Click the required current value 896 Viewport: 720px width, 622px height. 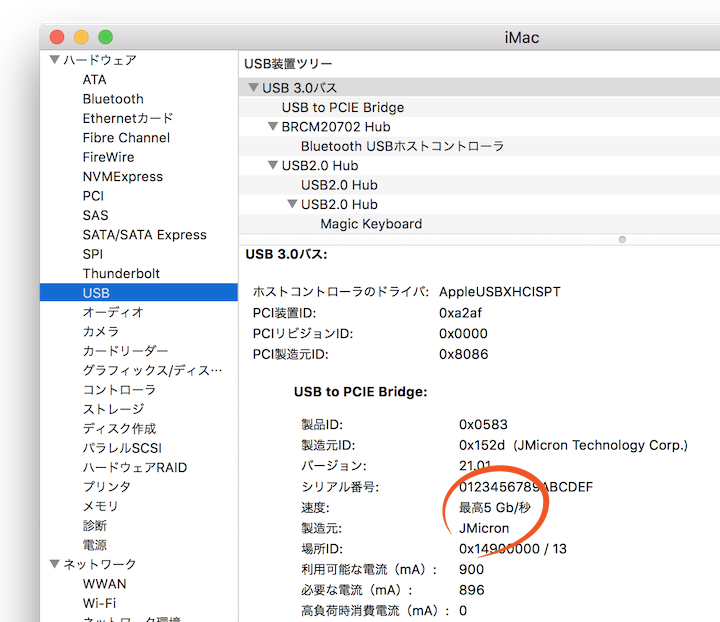(472, 590)
